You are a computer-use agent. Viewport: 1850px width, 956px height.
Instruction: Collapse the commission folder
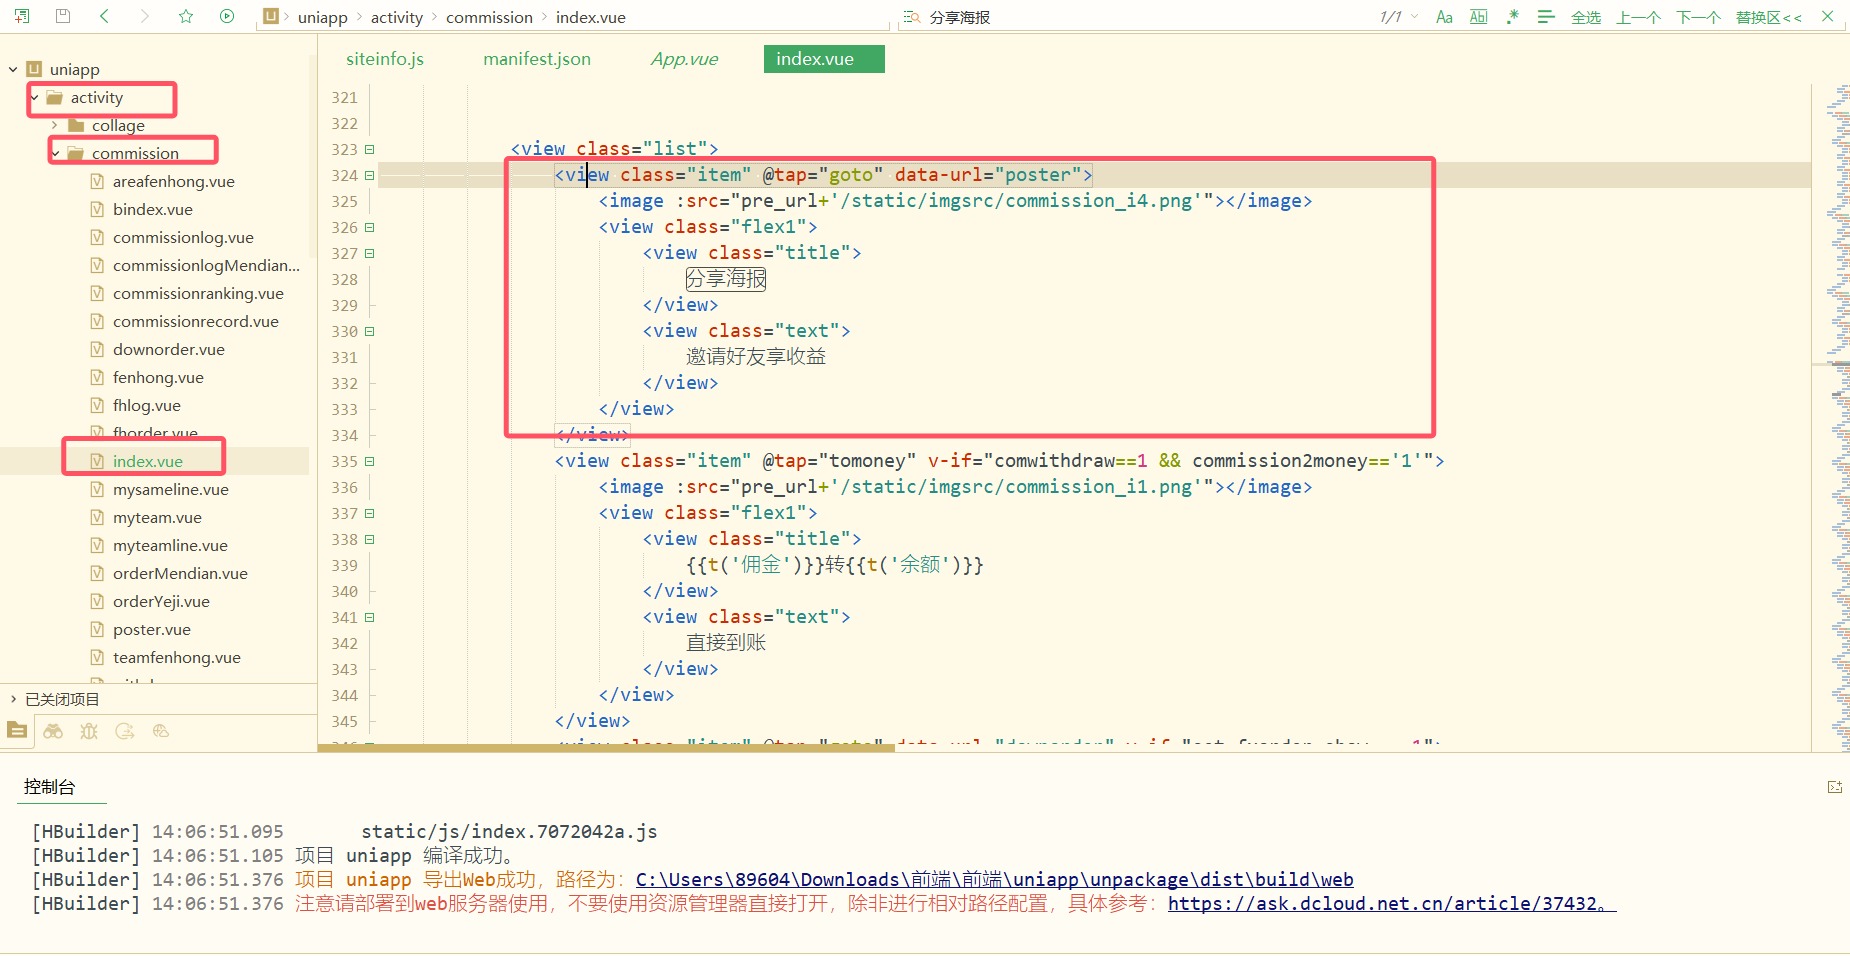tap(55, 153)
